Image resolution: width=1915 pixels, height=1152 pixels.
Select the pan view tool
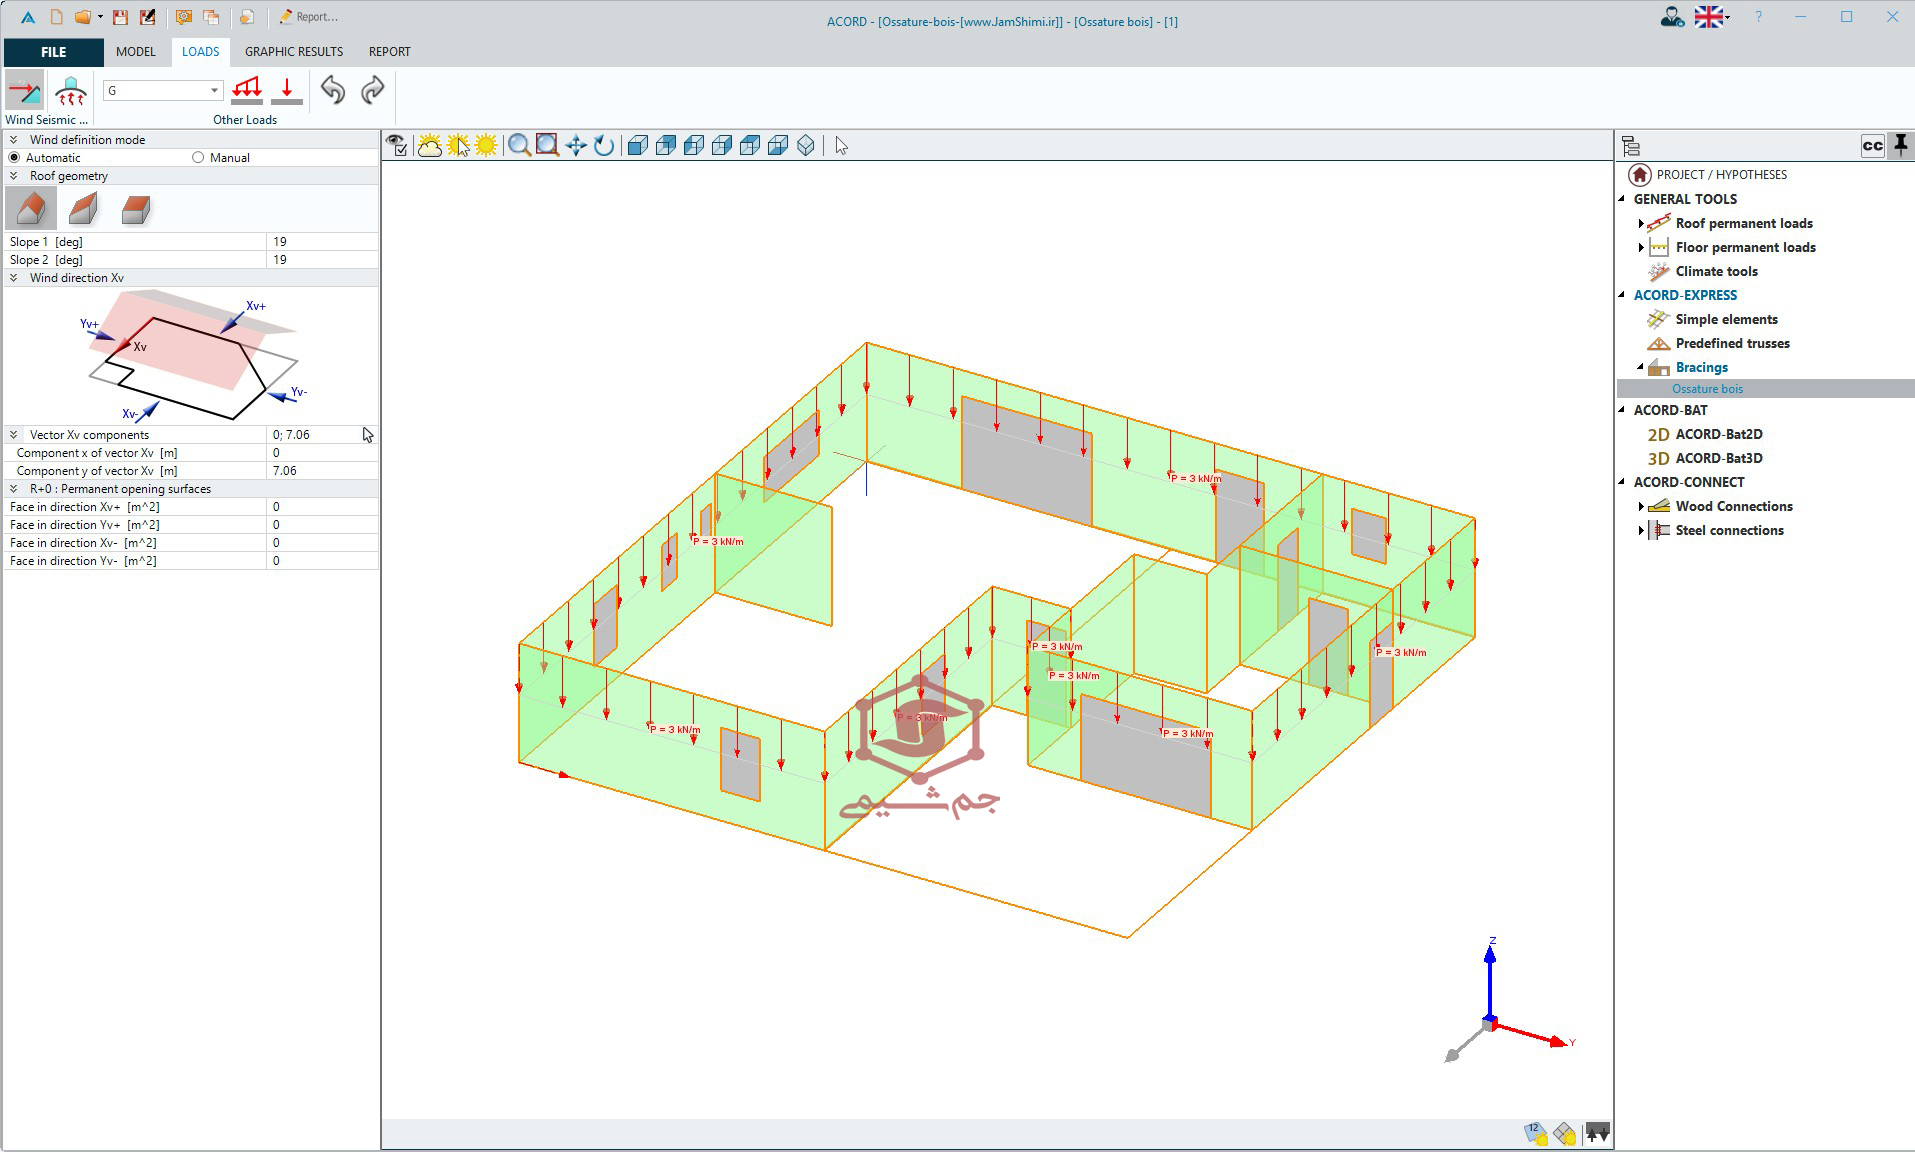point(576,146)
